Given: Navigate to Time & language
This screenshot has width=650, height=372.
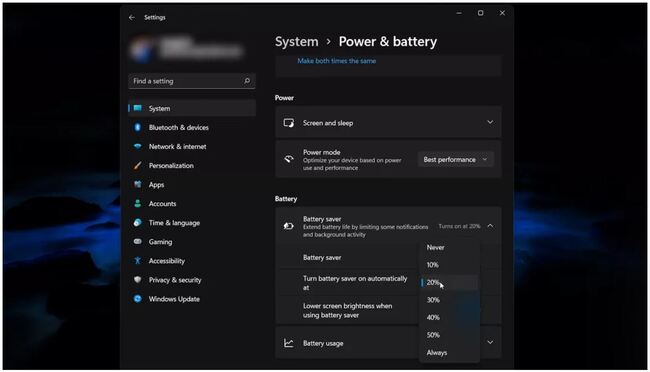Looking at the screenshot, I should 192,223.
